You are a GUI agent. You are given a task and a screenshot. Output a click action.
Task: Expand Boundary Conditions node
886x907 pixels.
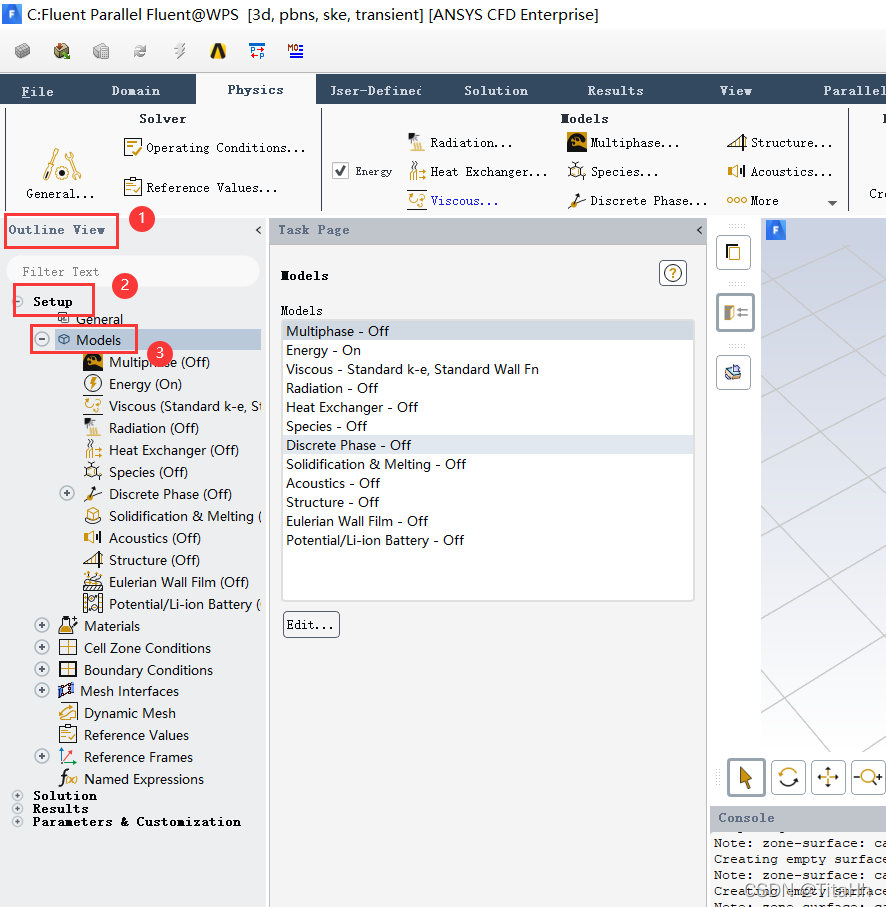[42, 669]
